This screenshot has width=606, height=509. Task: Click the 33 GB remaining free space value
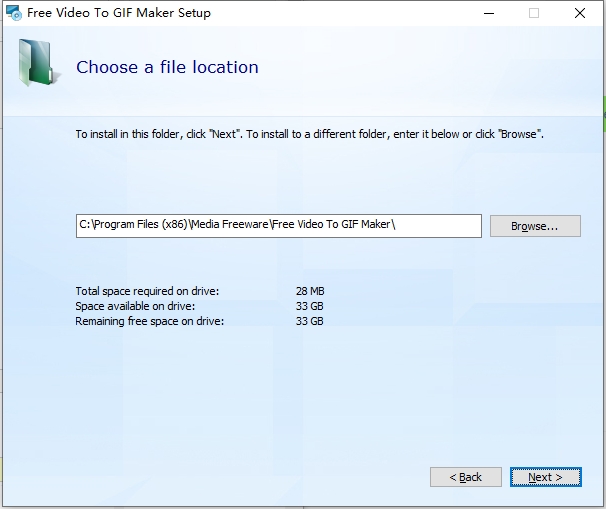coord(309,321)
